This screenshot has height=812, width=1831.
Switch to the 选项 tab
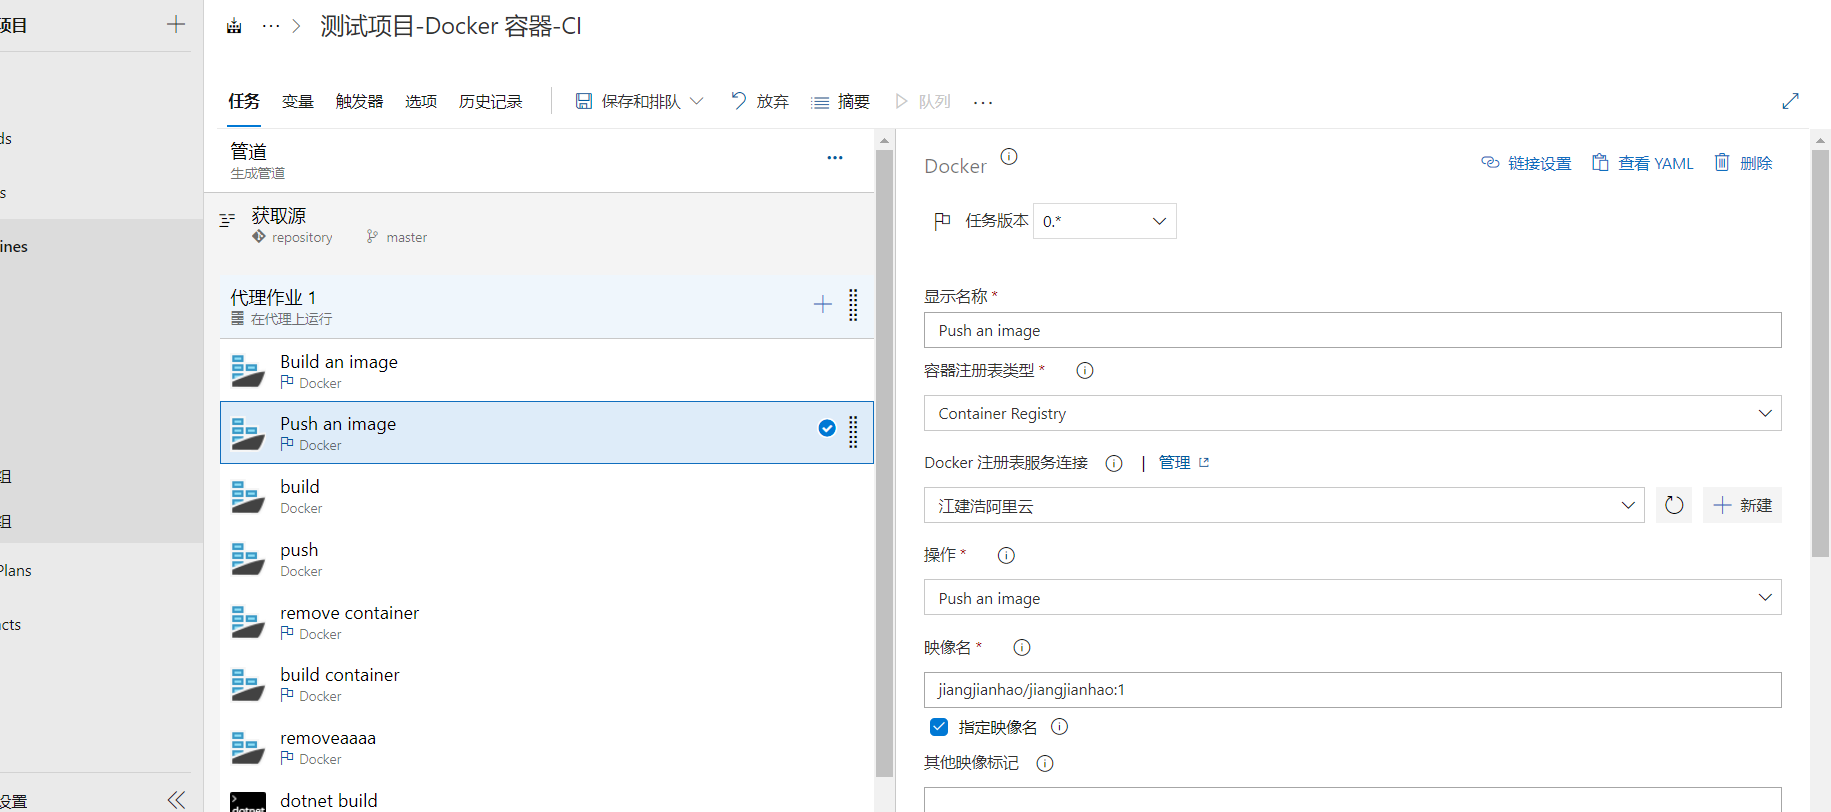click(421, 101)
